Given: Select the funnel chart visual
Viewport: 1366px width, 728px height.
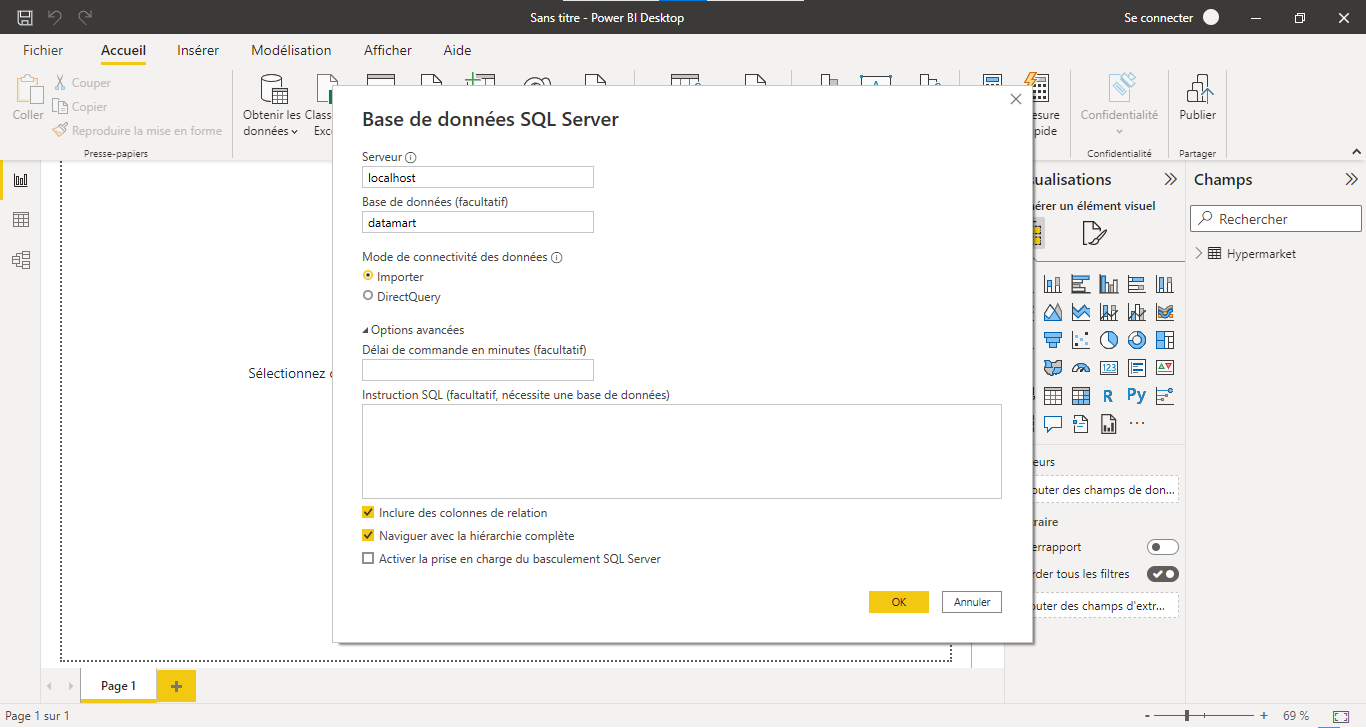Looking at the screenshot, I should pos(1052,340).
